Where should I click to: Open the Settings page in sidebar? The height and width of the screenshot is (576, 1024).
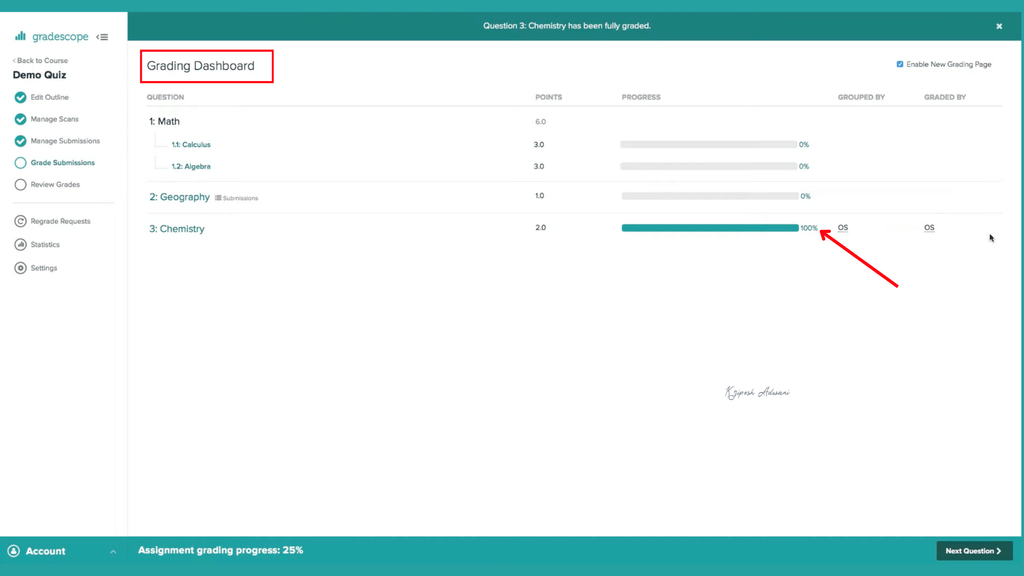pyautogui.click(x=44, y=268)
